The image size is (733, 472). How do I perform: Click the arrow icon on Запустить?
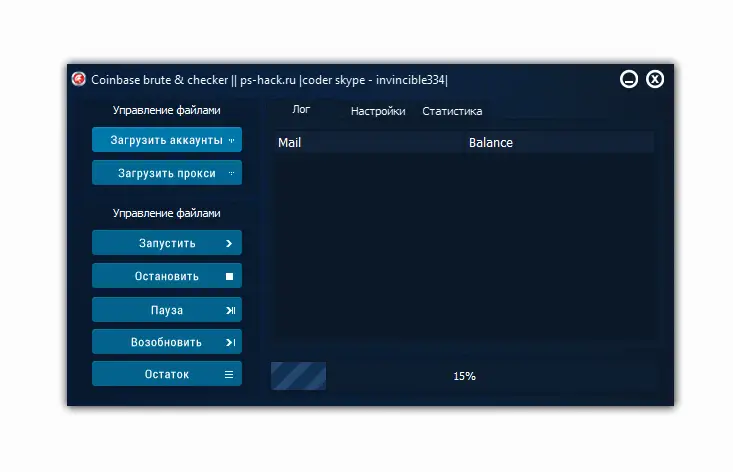point(229,244)
